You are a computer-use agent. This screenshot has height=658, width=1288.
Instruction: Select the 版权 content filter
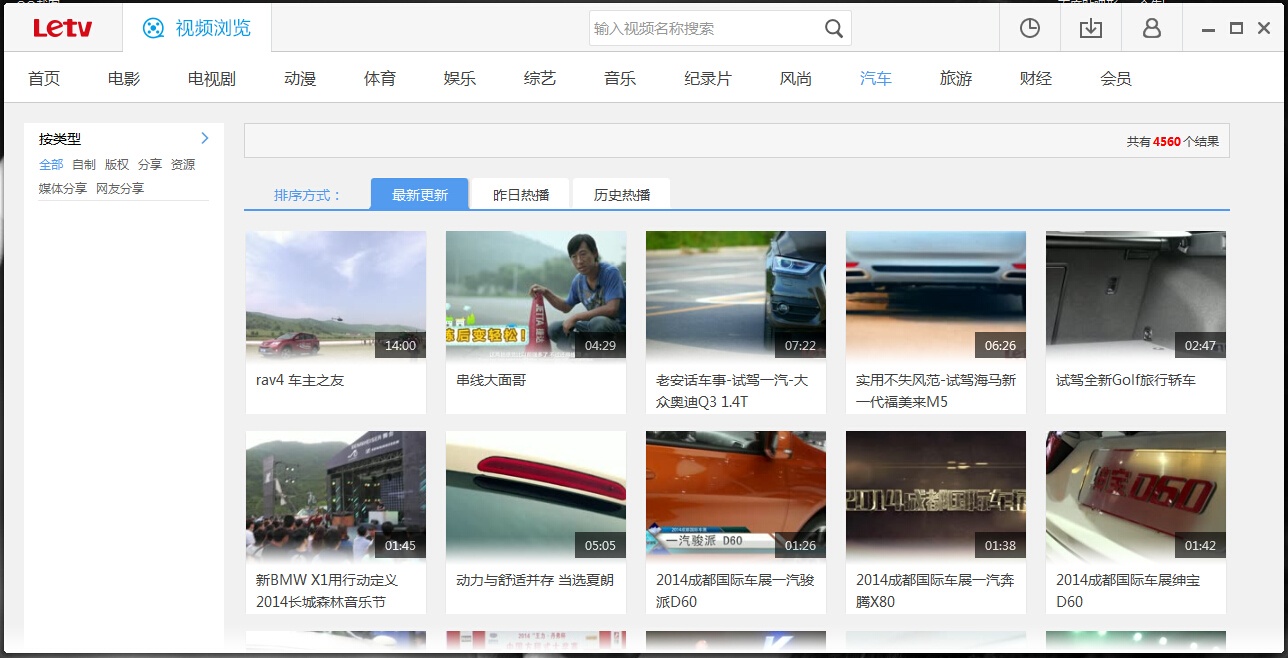(116, 164)
